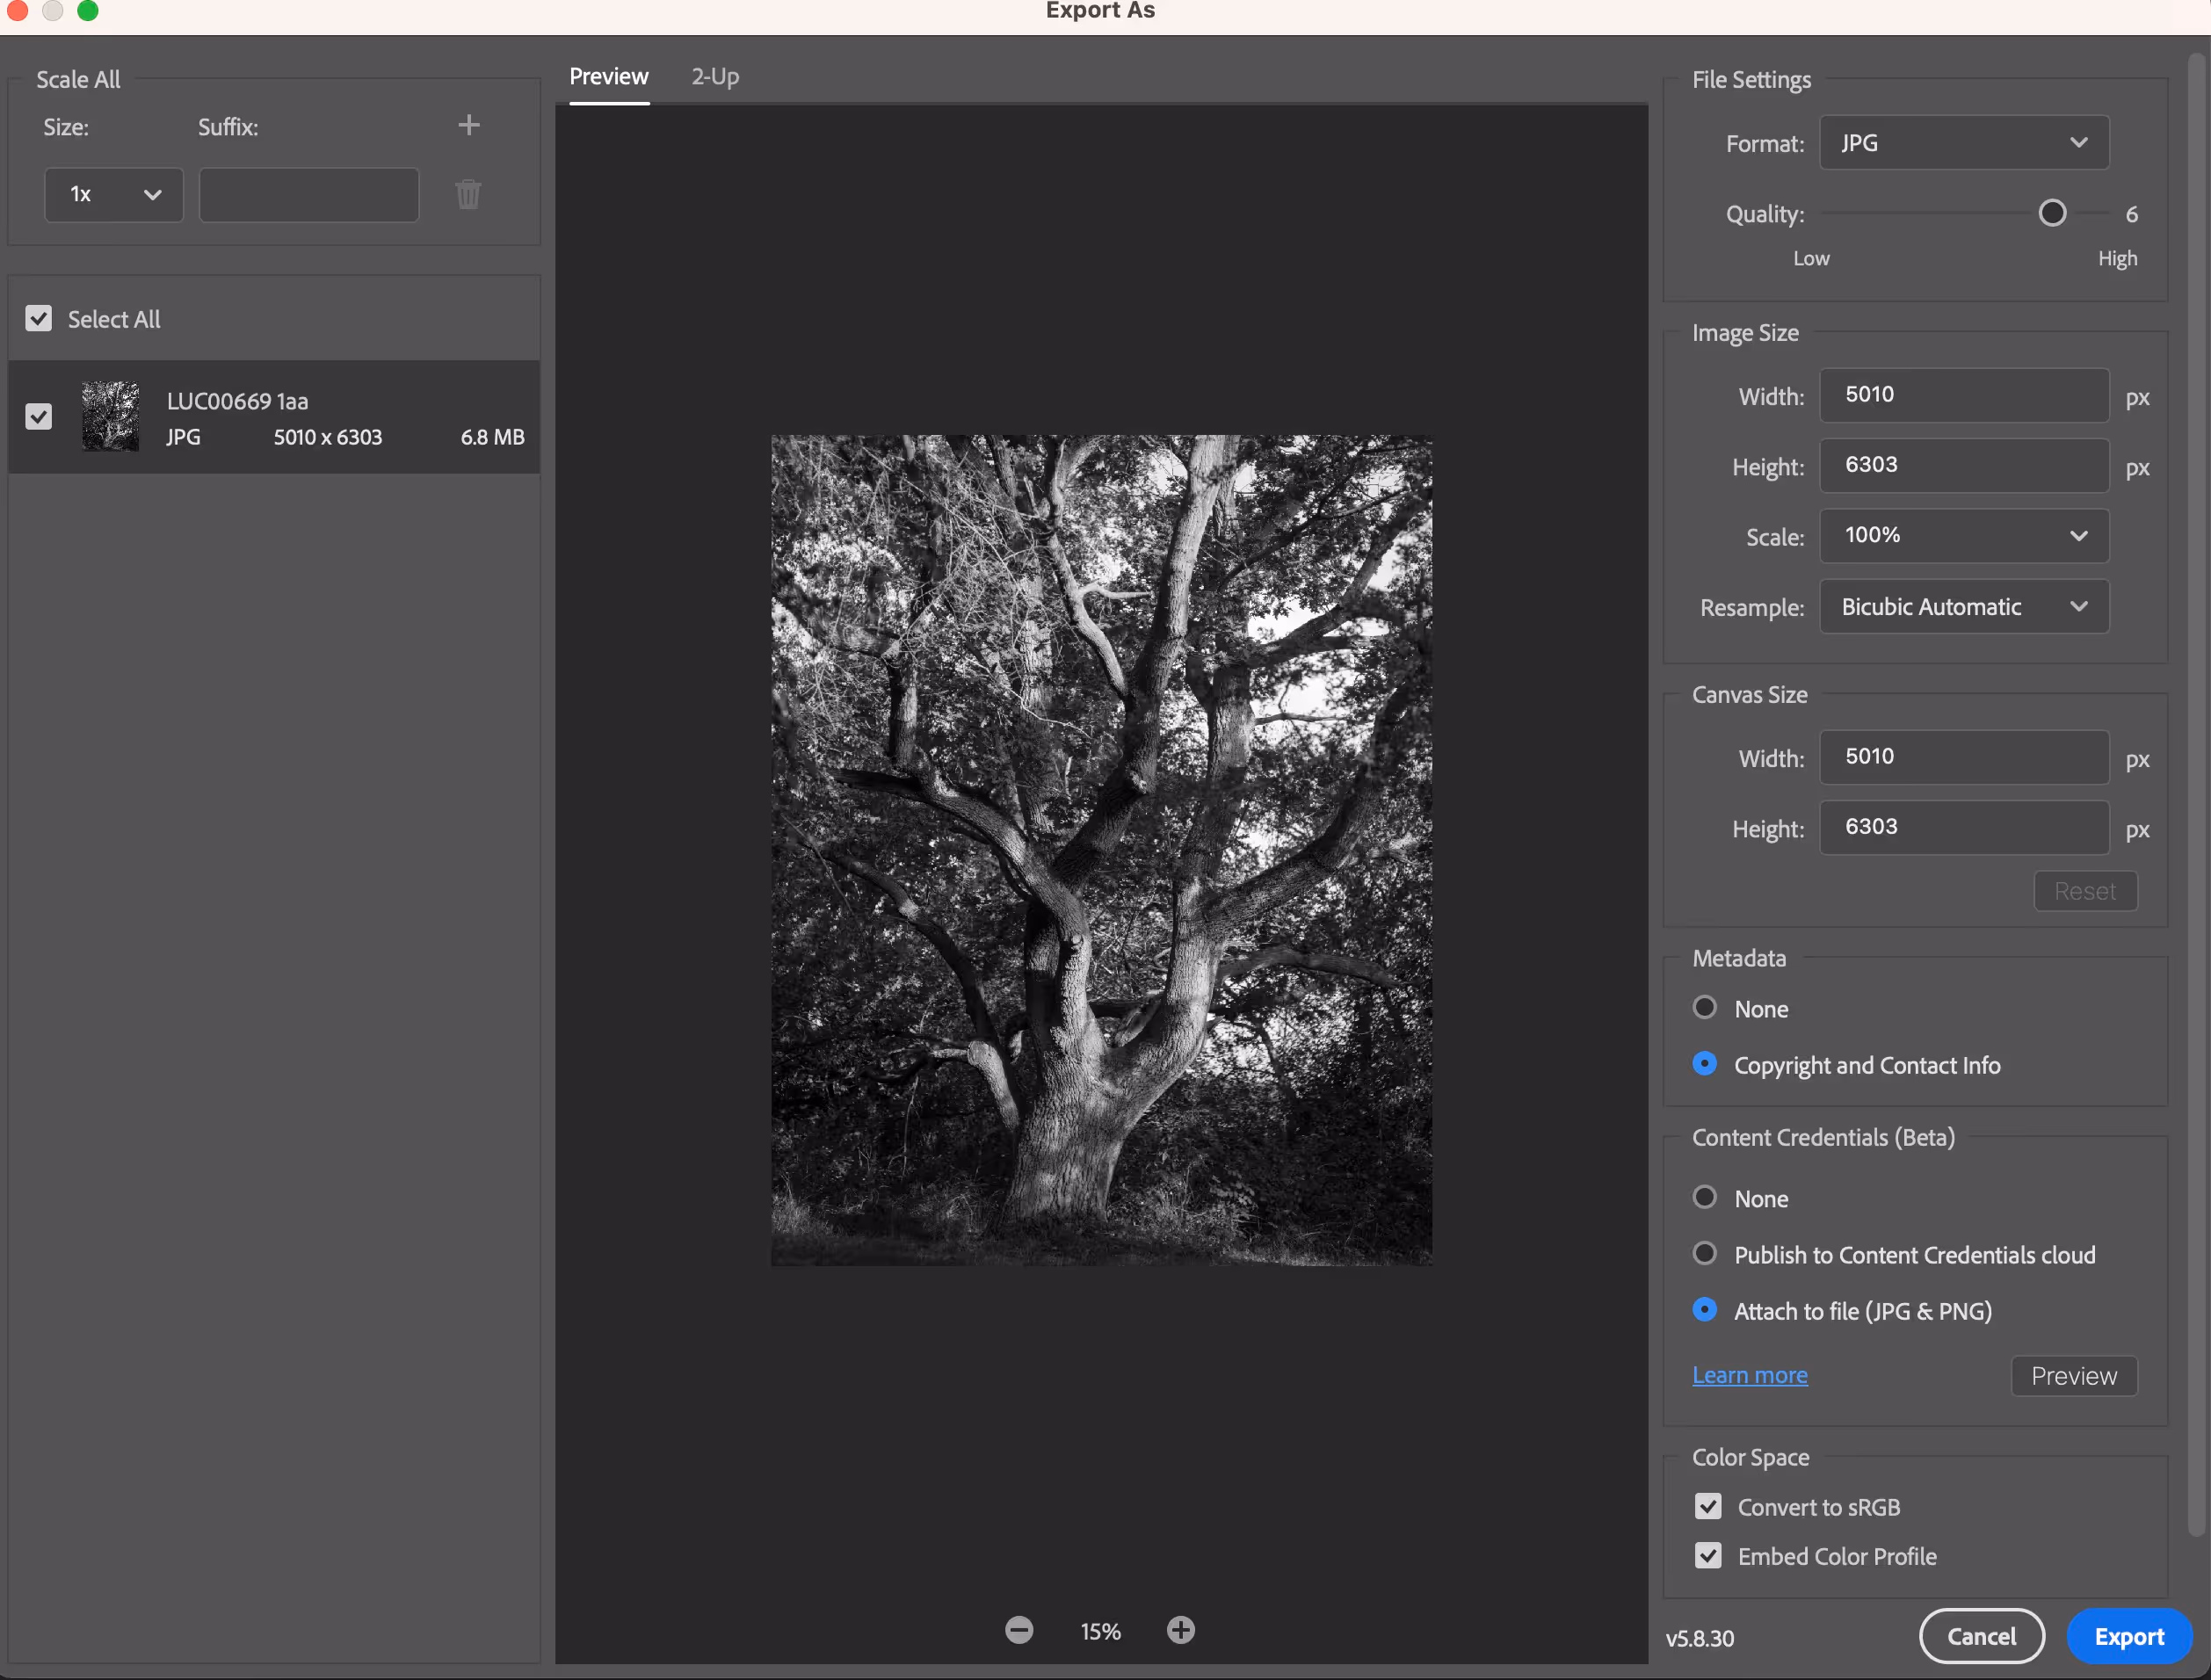This screenshot has height=1680, width=2211.
Task: Choose Publish to Content Credentials cloud
Action: [1705, 1254]
